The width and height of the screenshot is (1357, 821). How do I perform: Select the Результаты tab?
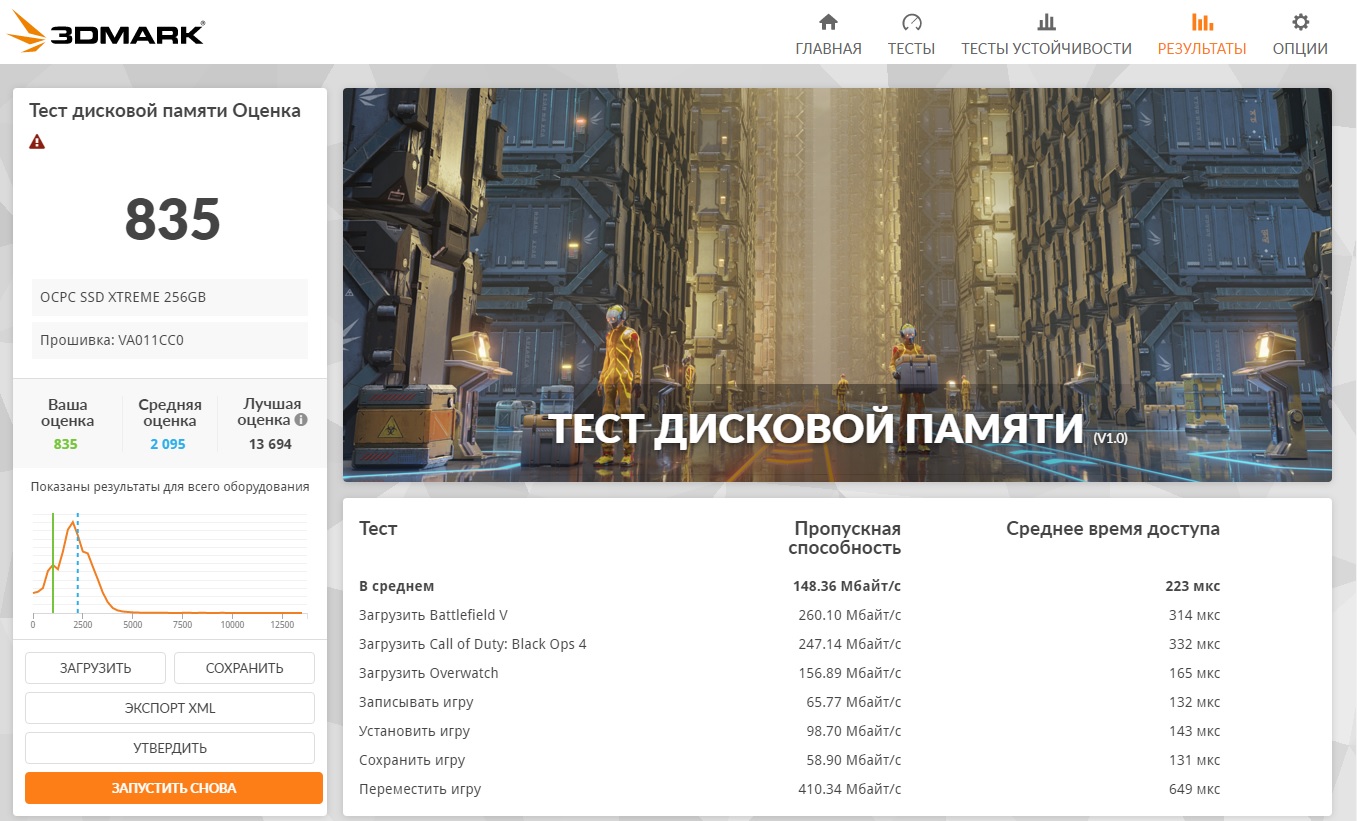tap(1202, 48)
